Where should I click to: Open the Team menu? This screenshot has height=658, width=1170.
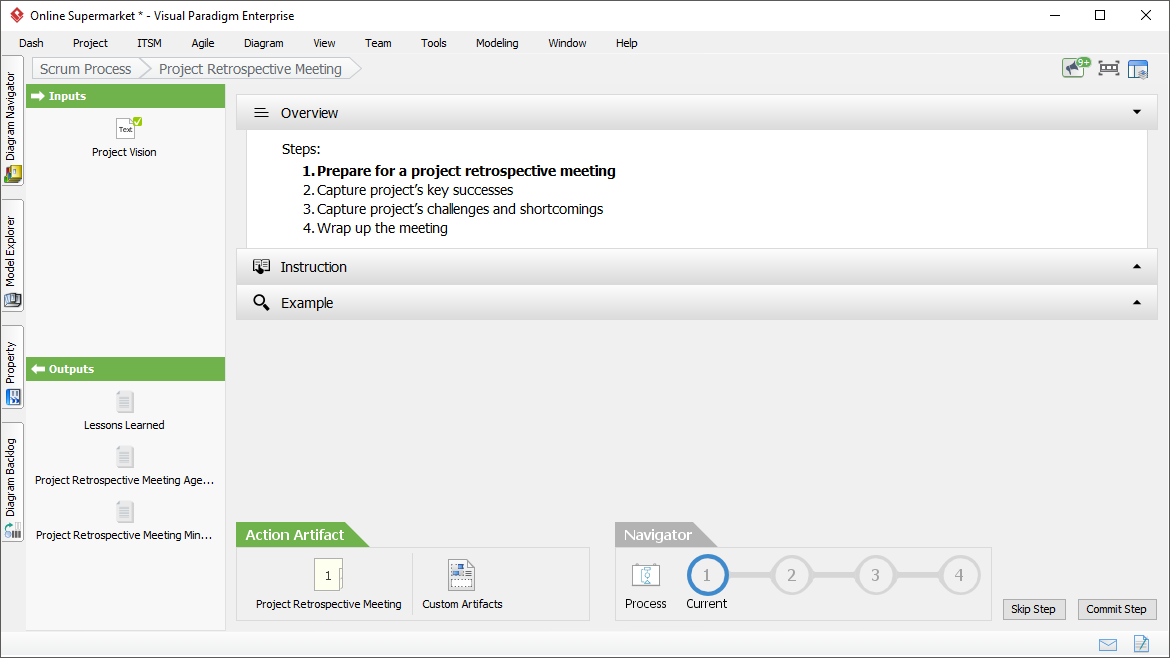pyautogui.click(x=378, y=43)
